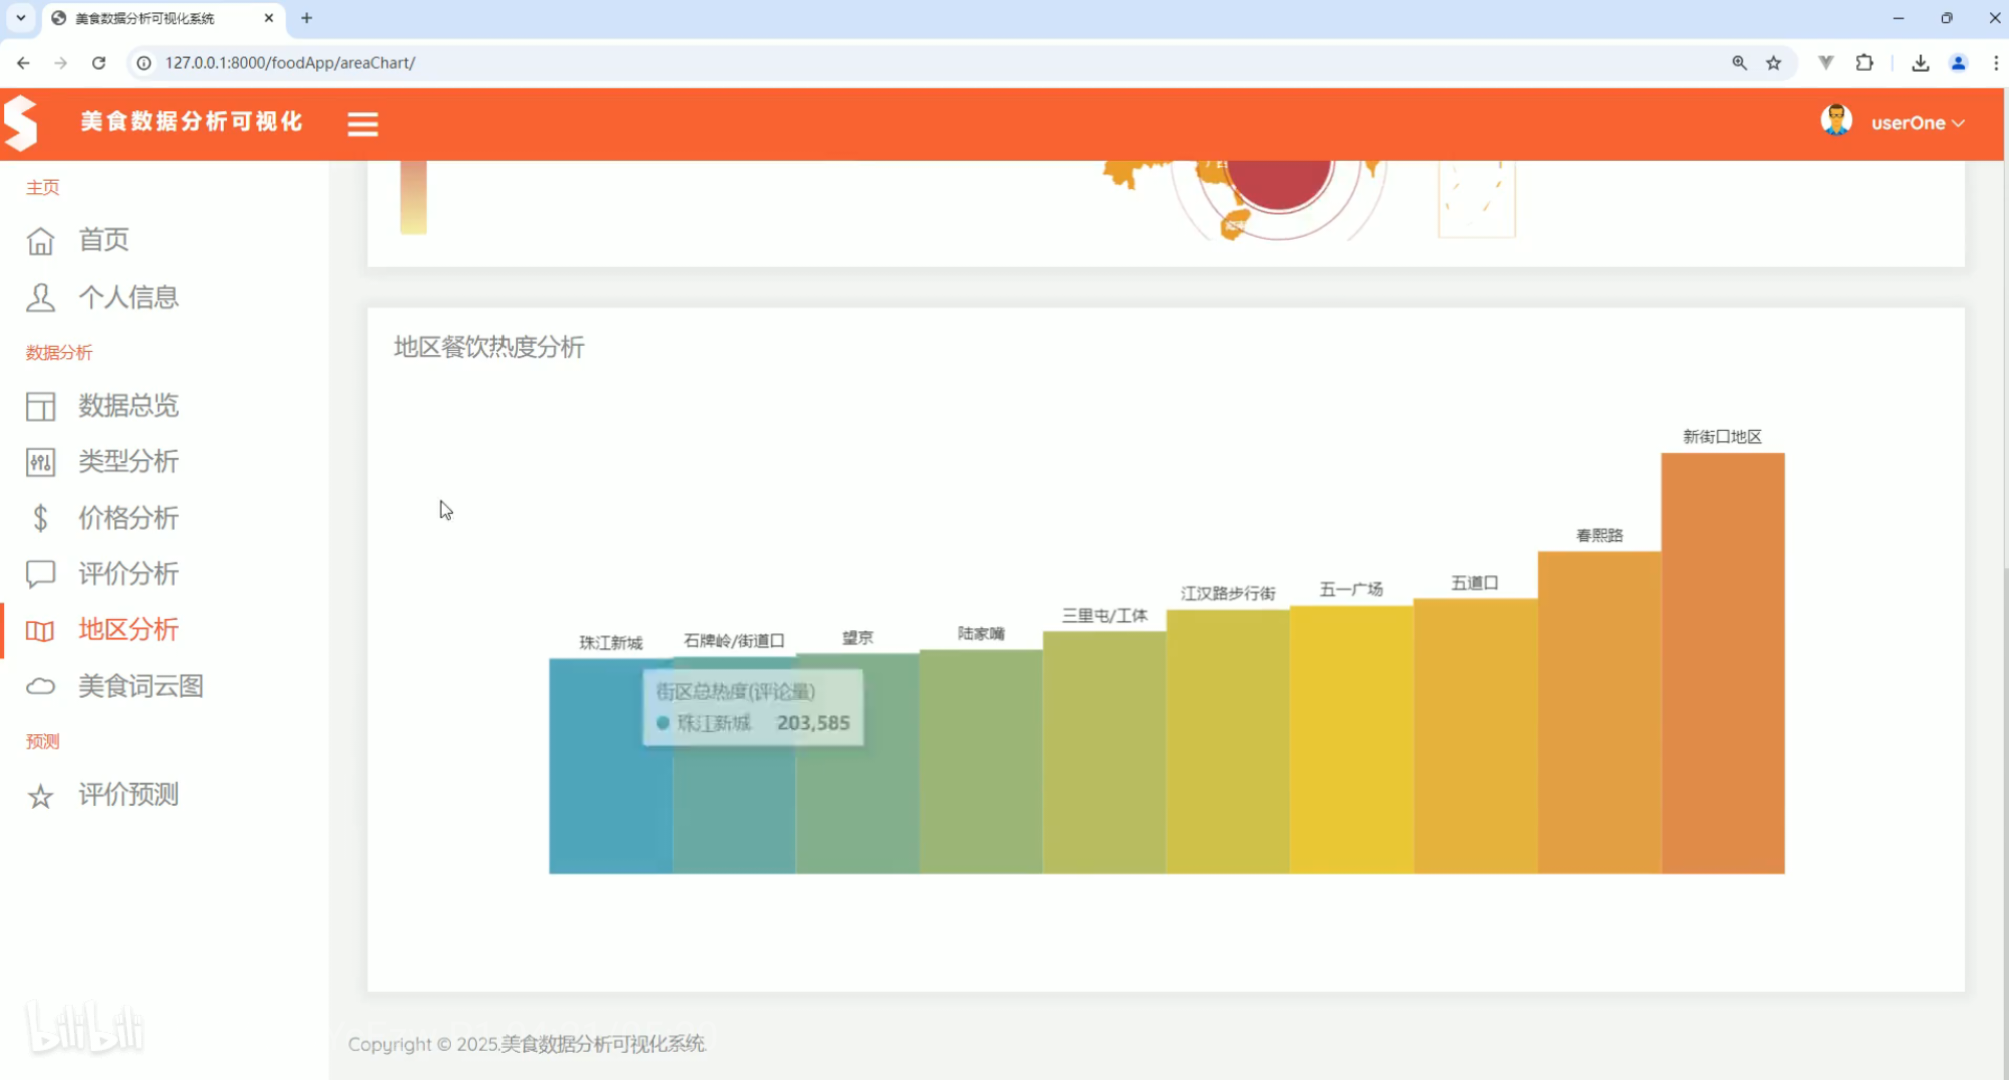Open the tab search dropdown arrow
This screenshot has width=2009, height=1080.
pyautogui.click(x=20, y=18)
